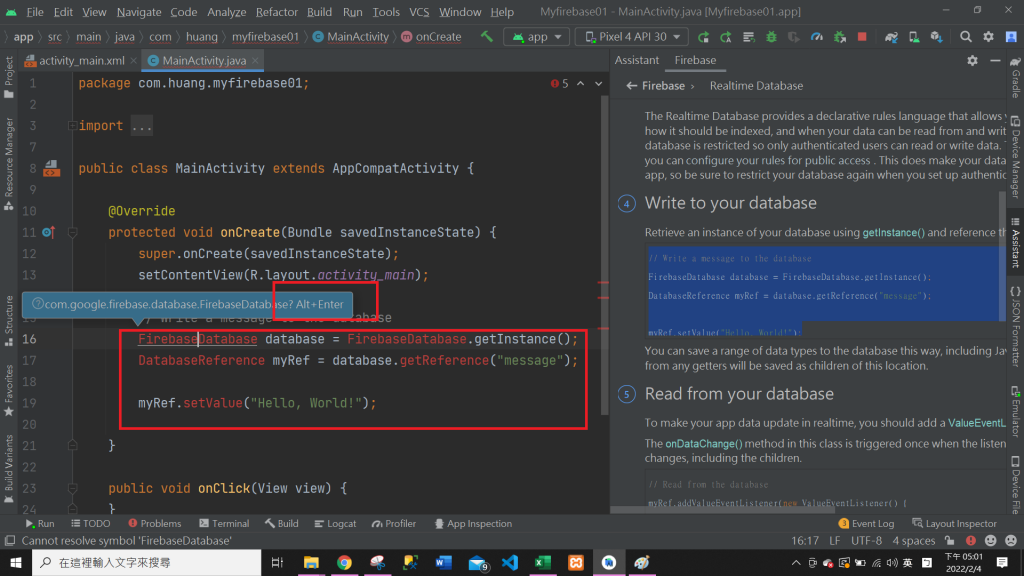Click the Profile app gauge icon

click(x=816, y=37)
